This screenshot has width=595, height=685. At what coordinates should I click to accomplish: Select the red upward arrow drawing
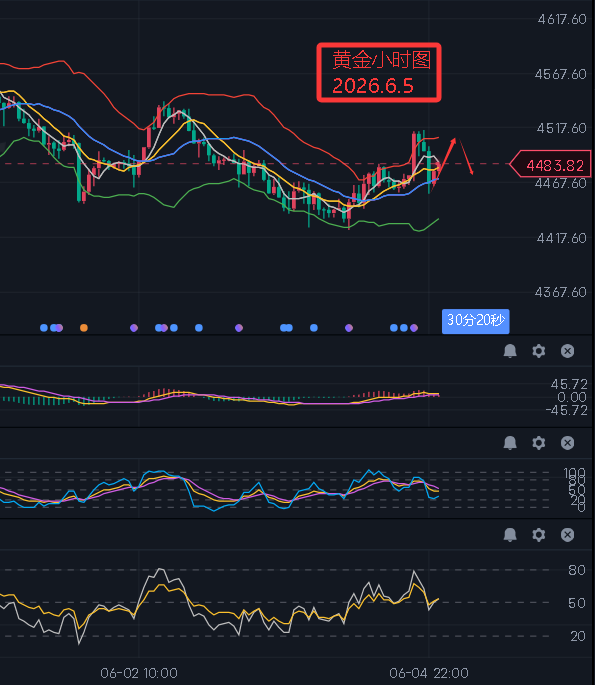pos(446,157)
